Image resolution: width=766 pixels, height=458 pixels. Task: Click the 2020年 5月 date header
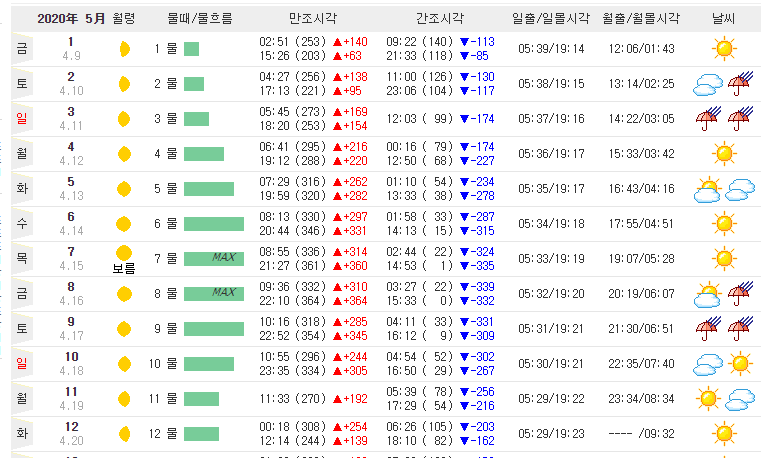[71, 19]
